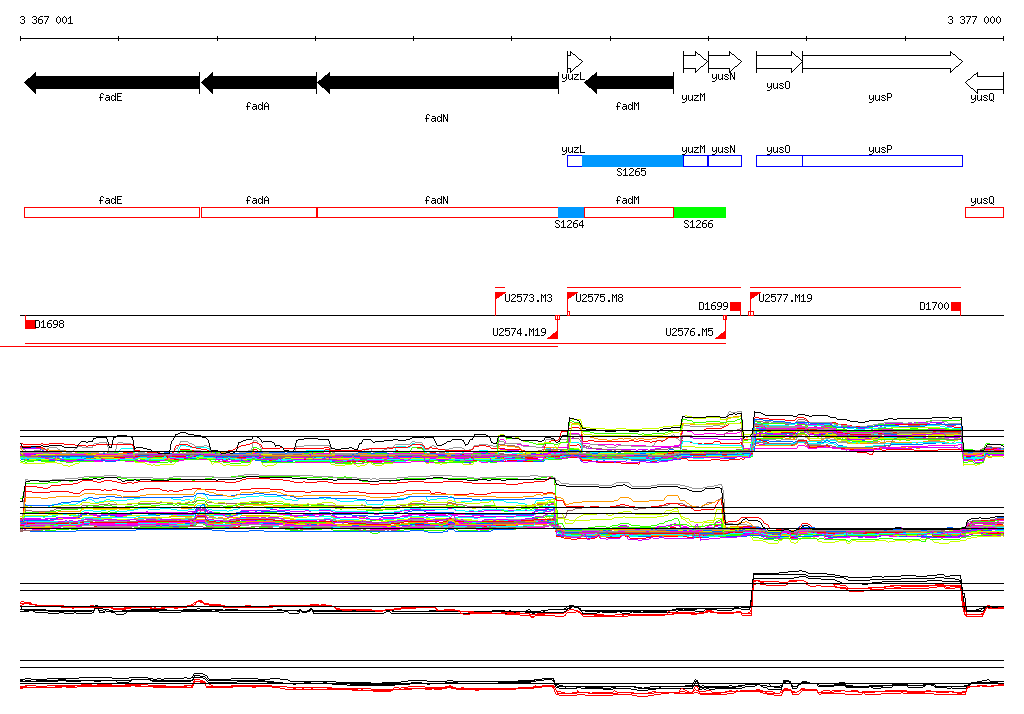Click the red D1698 terminator square
The width and height of the screenshot is (1024, 714).
29,324
